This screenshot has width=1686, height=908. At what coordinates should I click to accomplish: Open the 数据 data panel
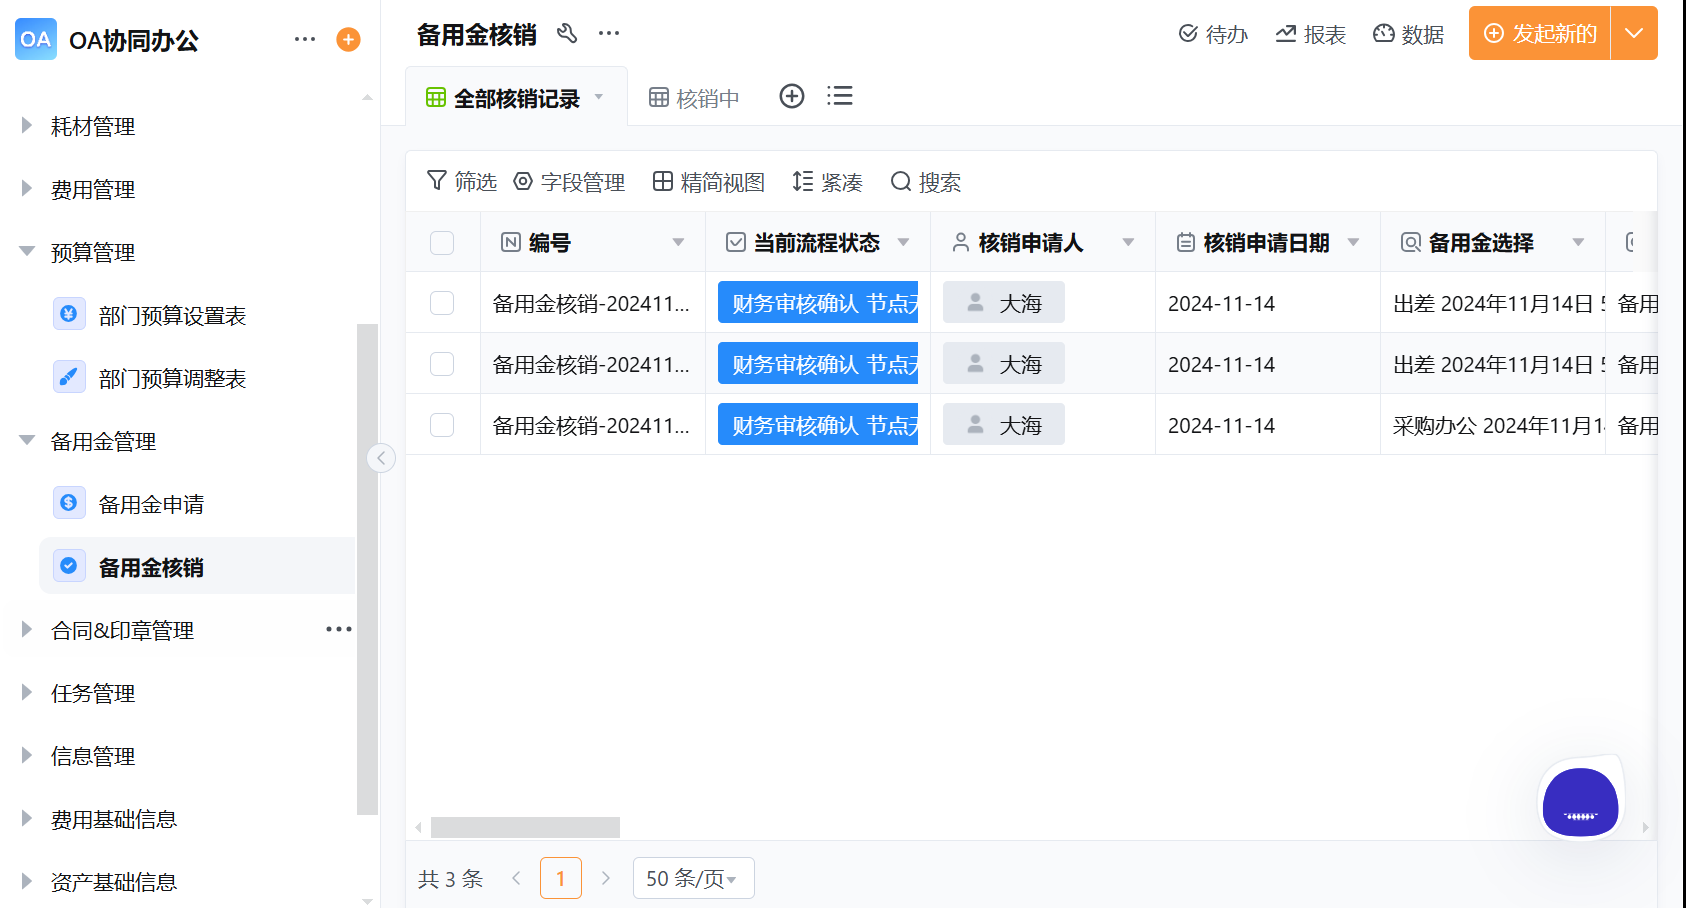[1409, 33]
